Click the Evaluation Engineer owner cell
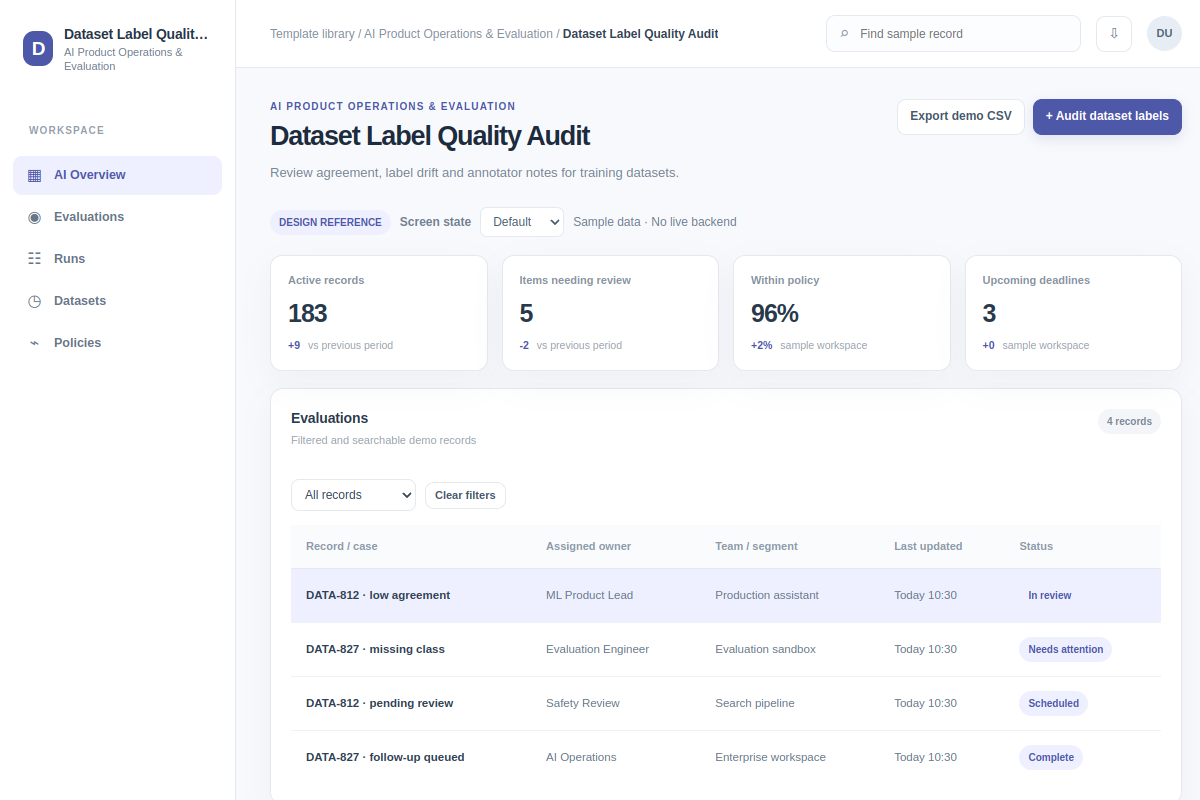 597,649
